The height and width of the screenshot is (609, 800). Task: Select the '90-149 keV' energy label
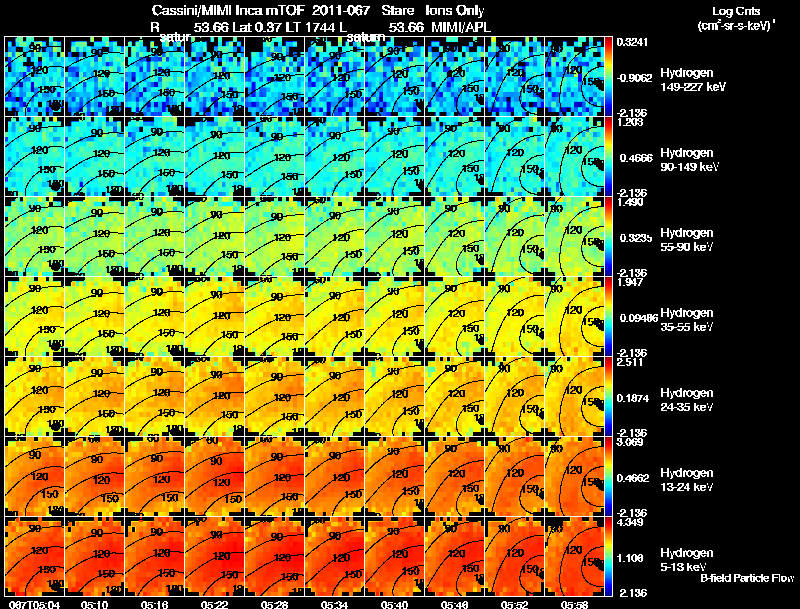point(689,167)
